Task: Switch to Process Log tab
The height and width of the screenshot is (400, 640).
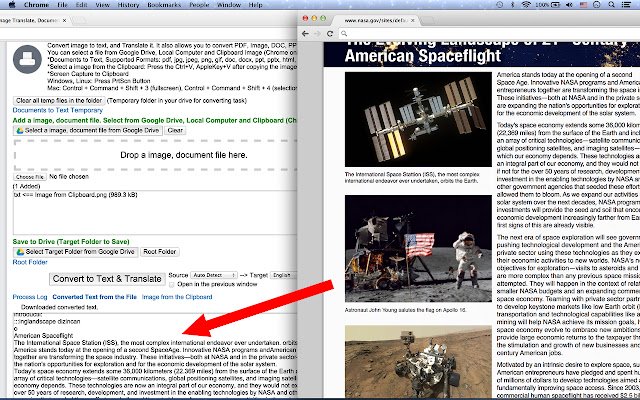Action: point(30,297)
